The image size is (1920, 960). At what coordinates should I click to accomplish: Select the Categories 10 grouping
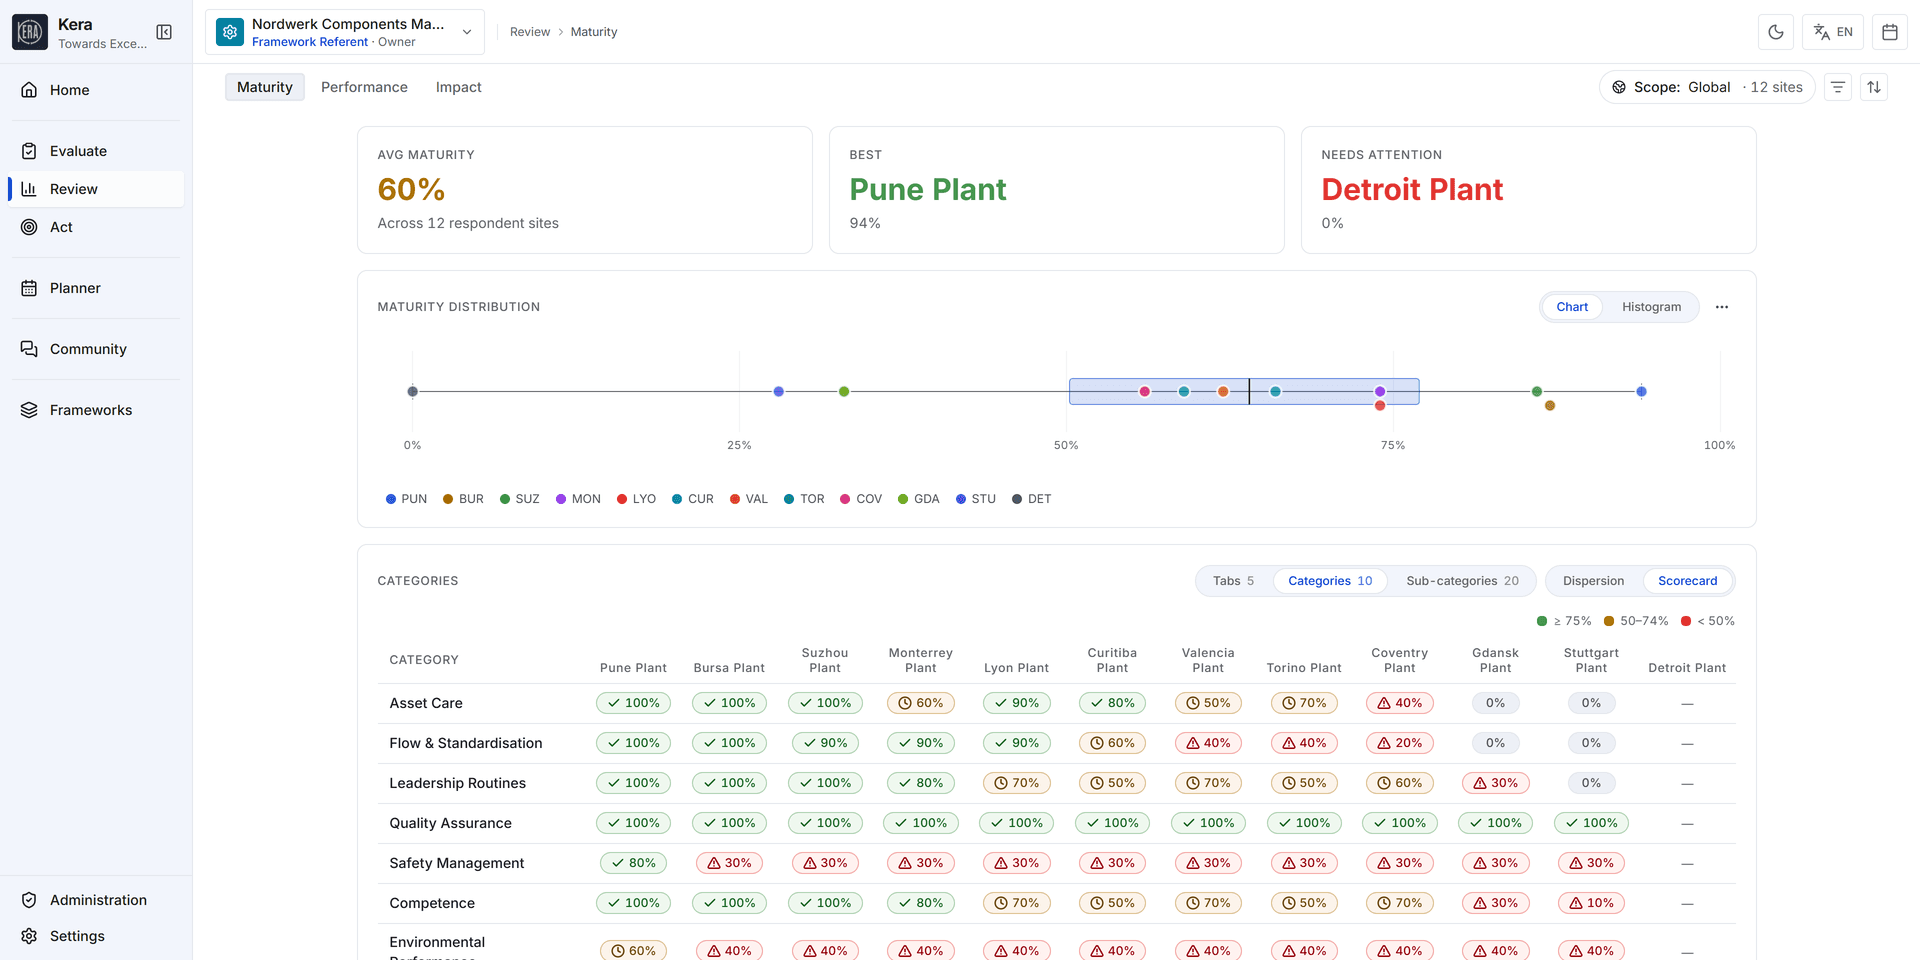(x=1330, y=581)
